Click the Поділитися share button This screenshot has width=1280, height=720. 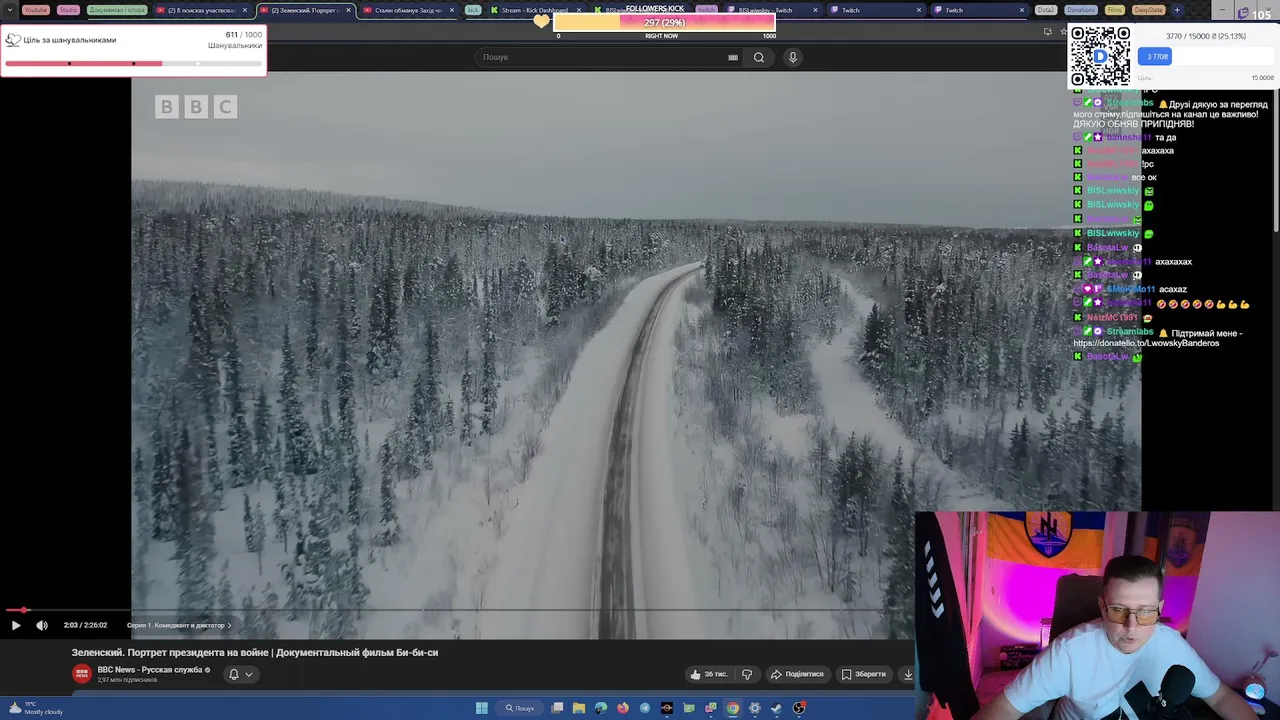(797, 674)
